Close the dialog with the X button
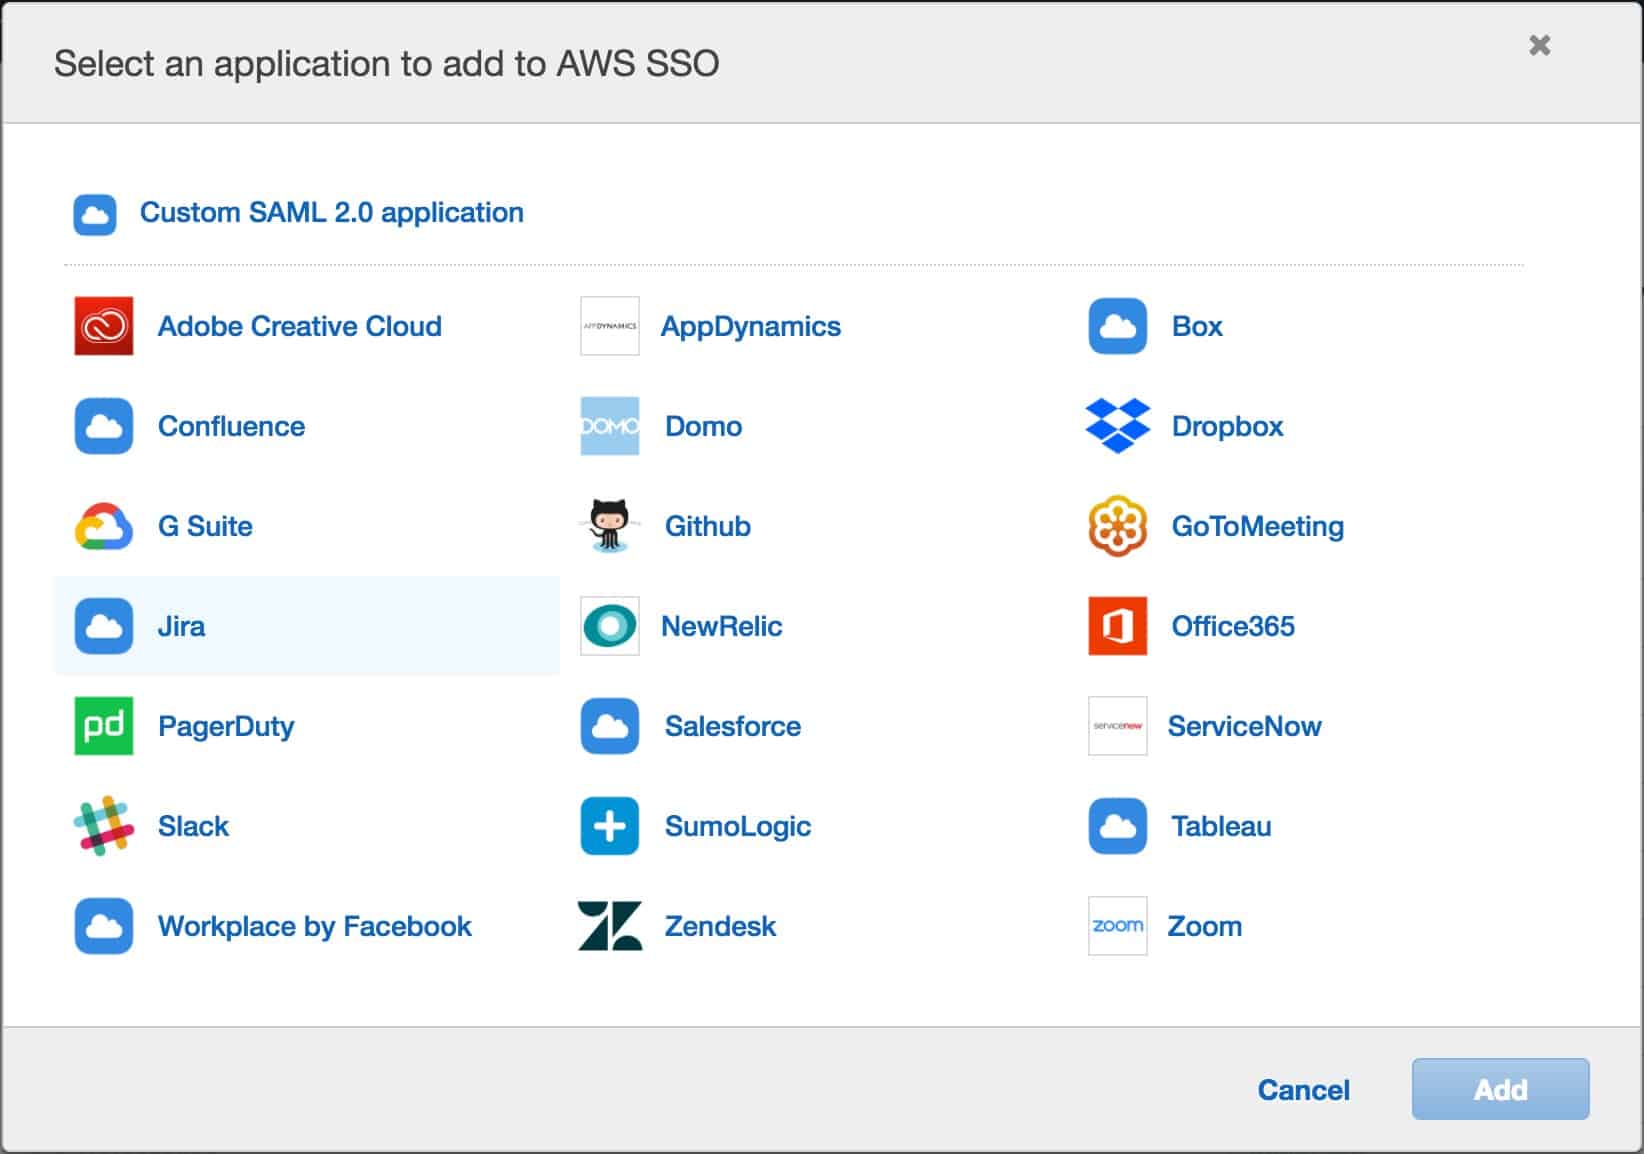This screenshot has width=1644, height=1154. (x=1540, y=45)
